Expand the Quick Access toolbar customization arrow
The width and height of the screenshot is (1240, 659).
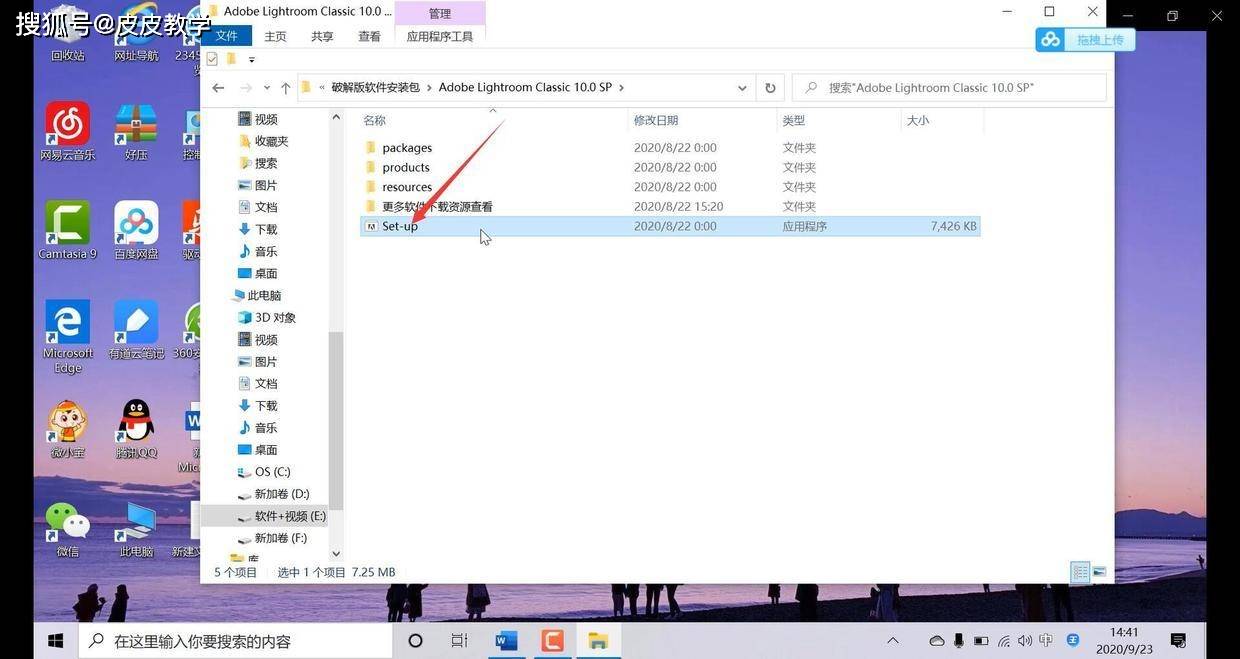(x=251, y=60)
